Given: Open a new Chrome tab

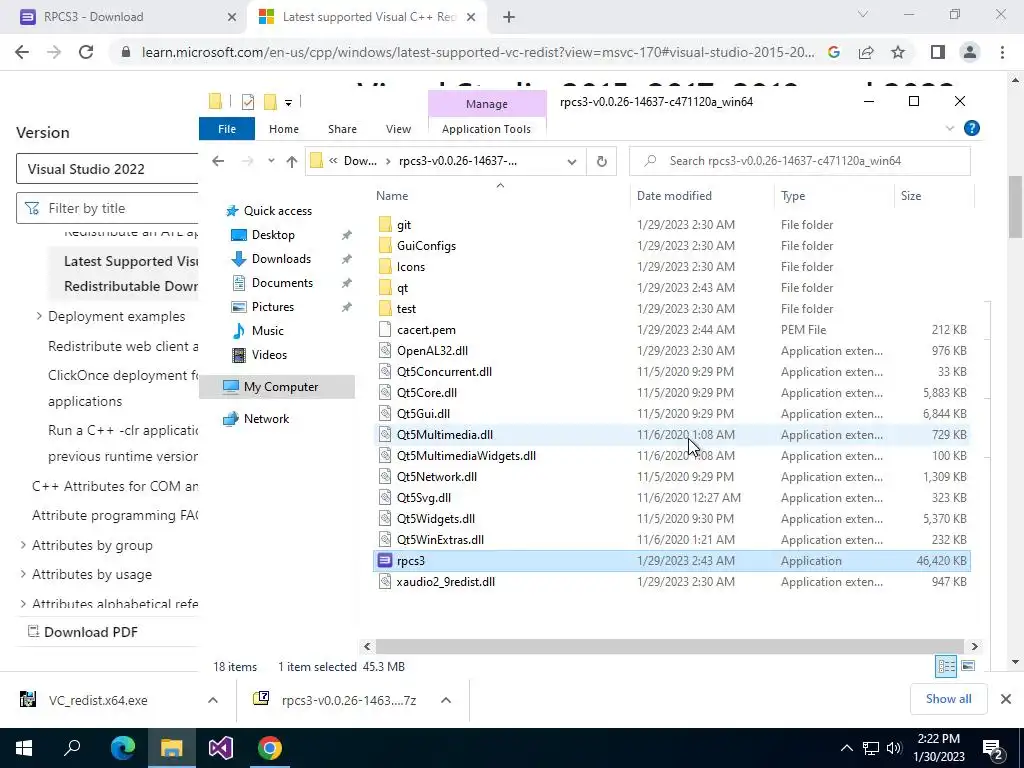Looking at the screenshot, I should click(509, 17).
